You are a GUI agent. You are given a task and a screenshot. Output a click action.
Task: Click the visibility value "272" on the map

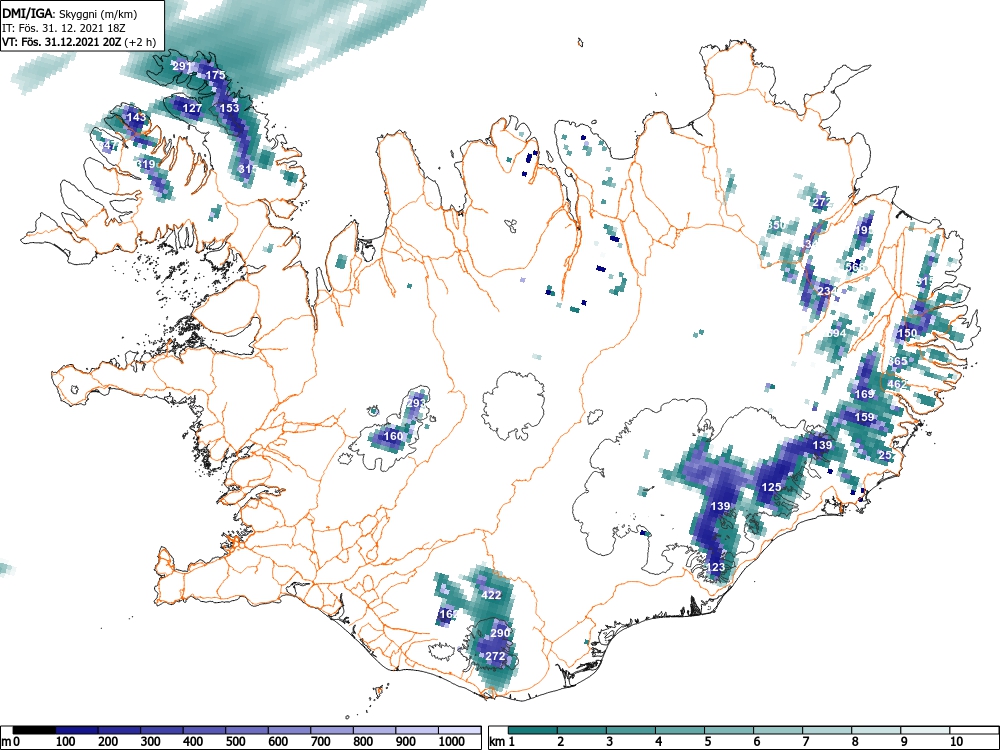496,656
